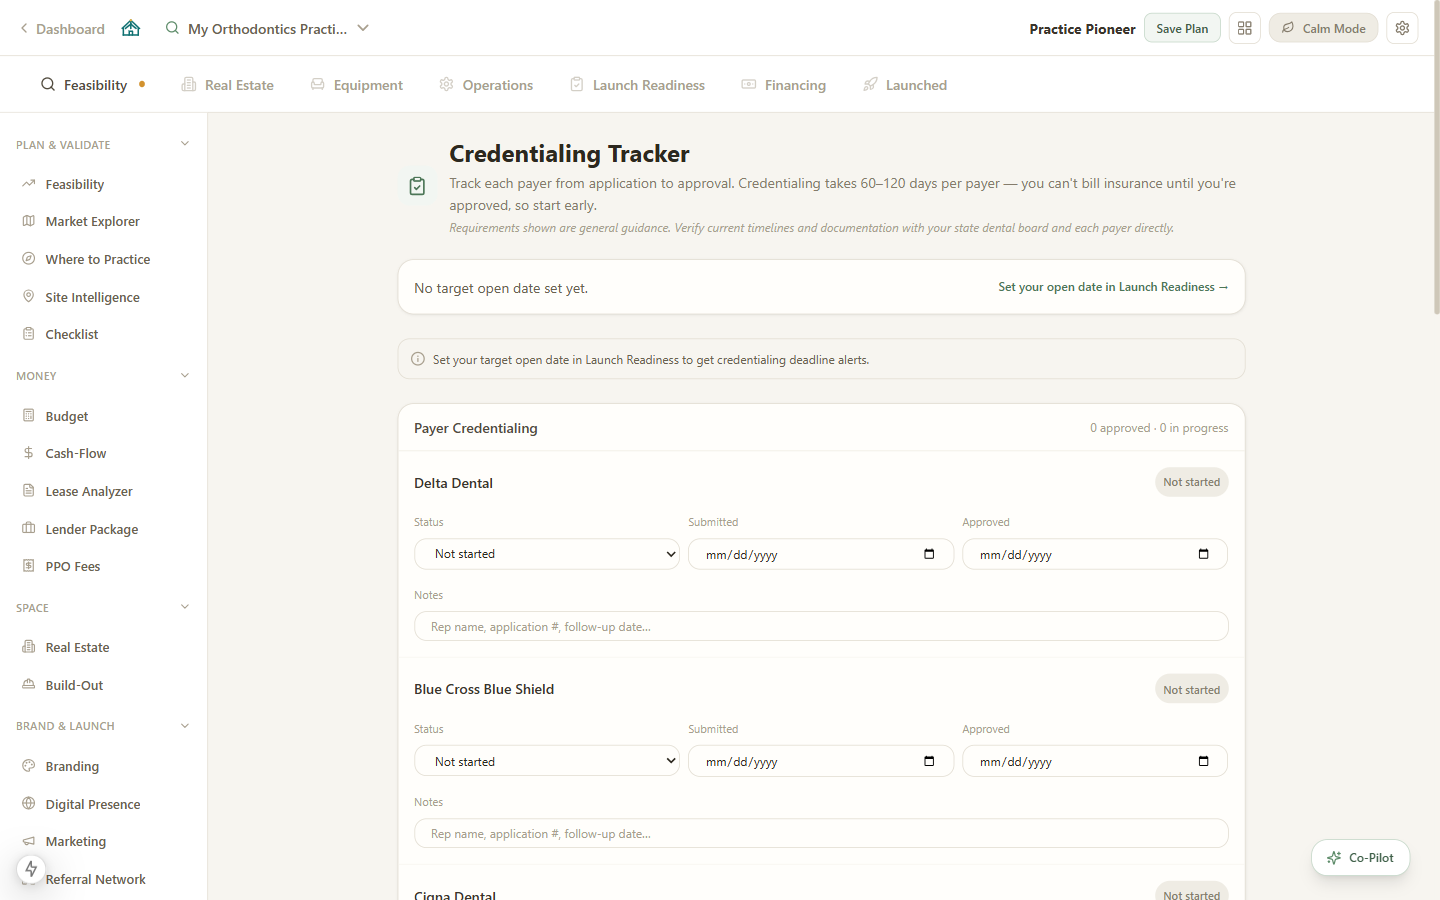Click the Credentialing Tracker clipboard check icon
Viewport: 1440px width, 900px height.
[x=417, y=186]
